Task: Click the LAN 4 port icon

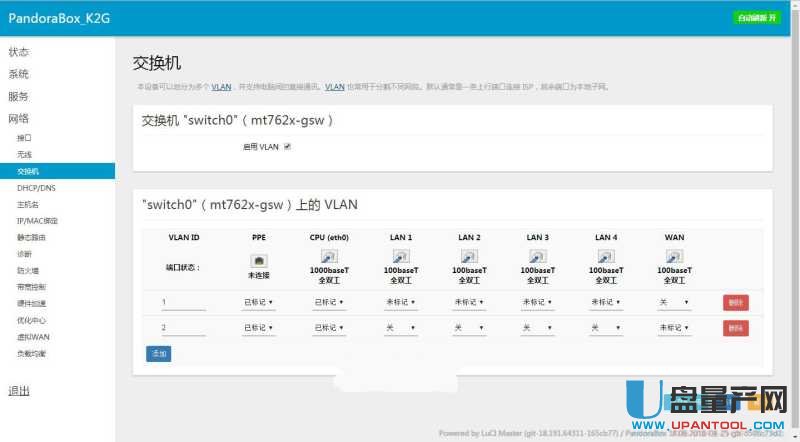Action: [606, 257]
